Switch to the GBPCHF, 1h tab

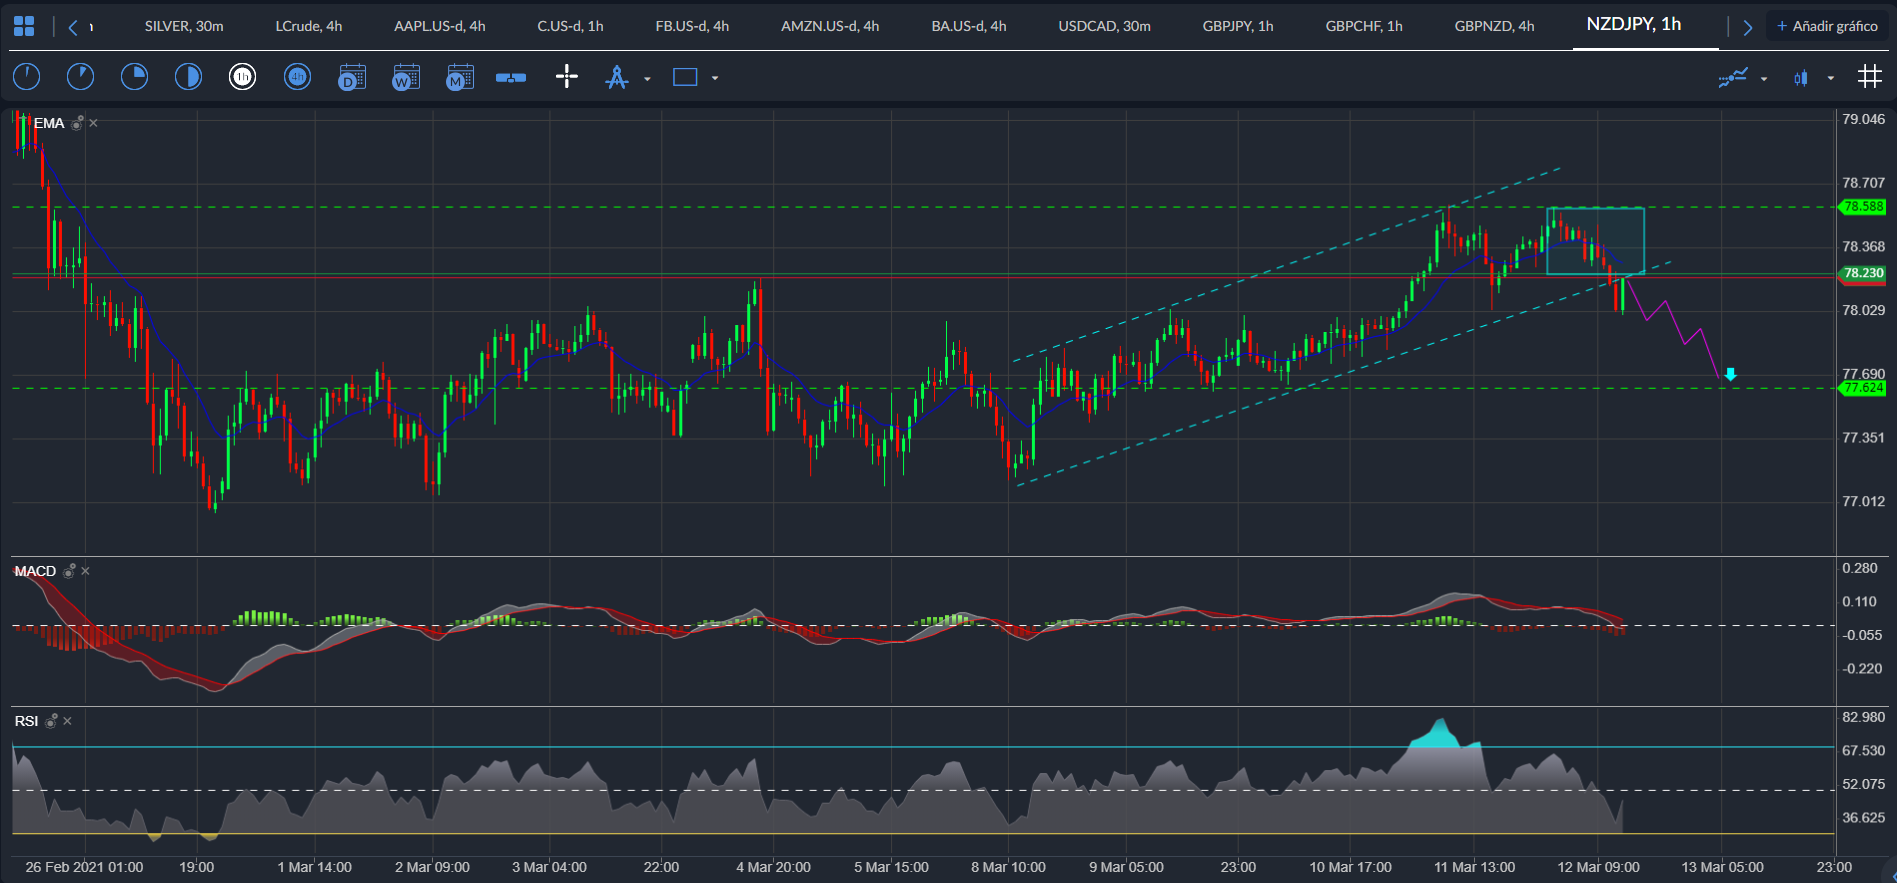(1364, 26)
